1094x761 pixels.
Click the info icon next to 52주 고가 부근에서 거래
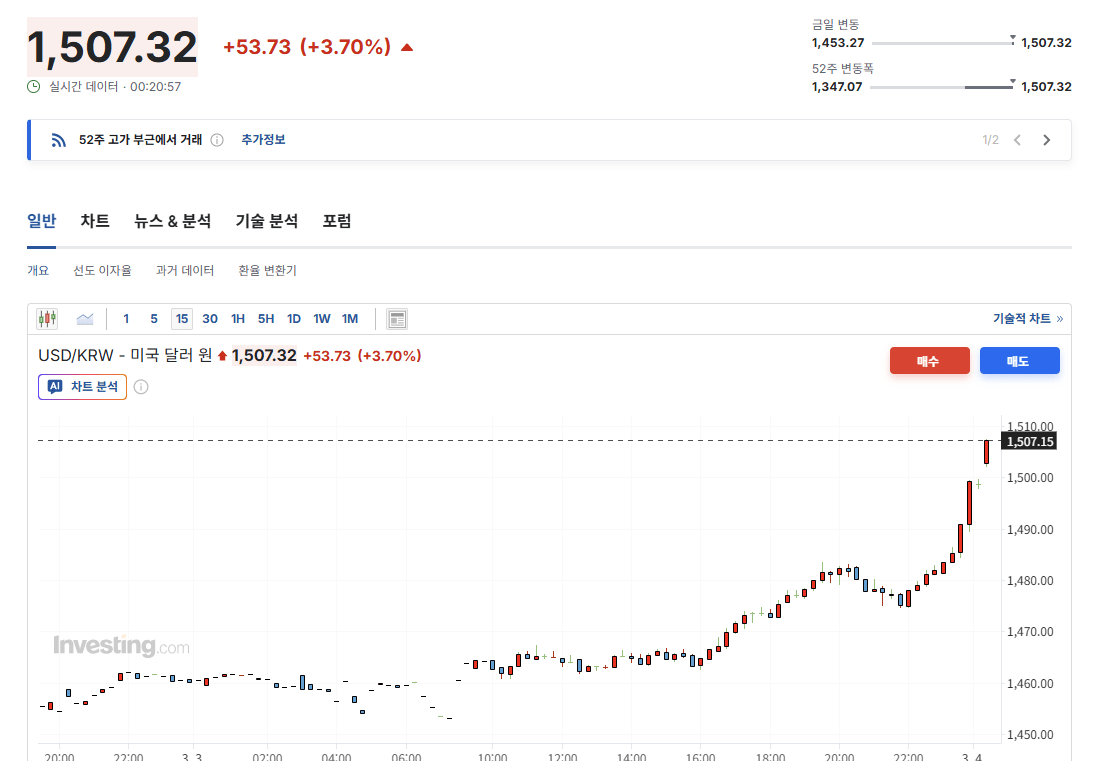217,140
